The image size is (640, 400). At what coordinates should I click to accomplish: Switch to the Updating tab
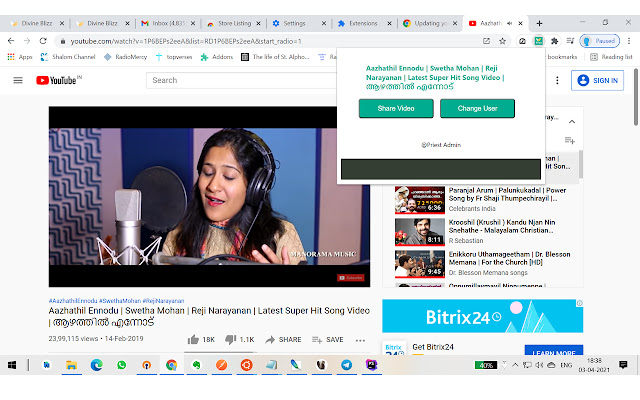point(429,23)
